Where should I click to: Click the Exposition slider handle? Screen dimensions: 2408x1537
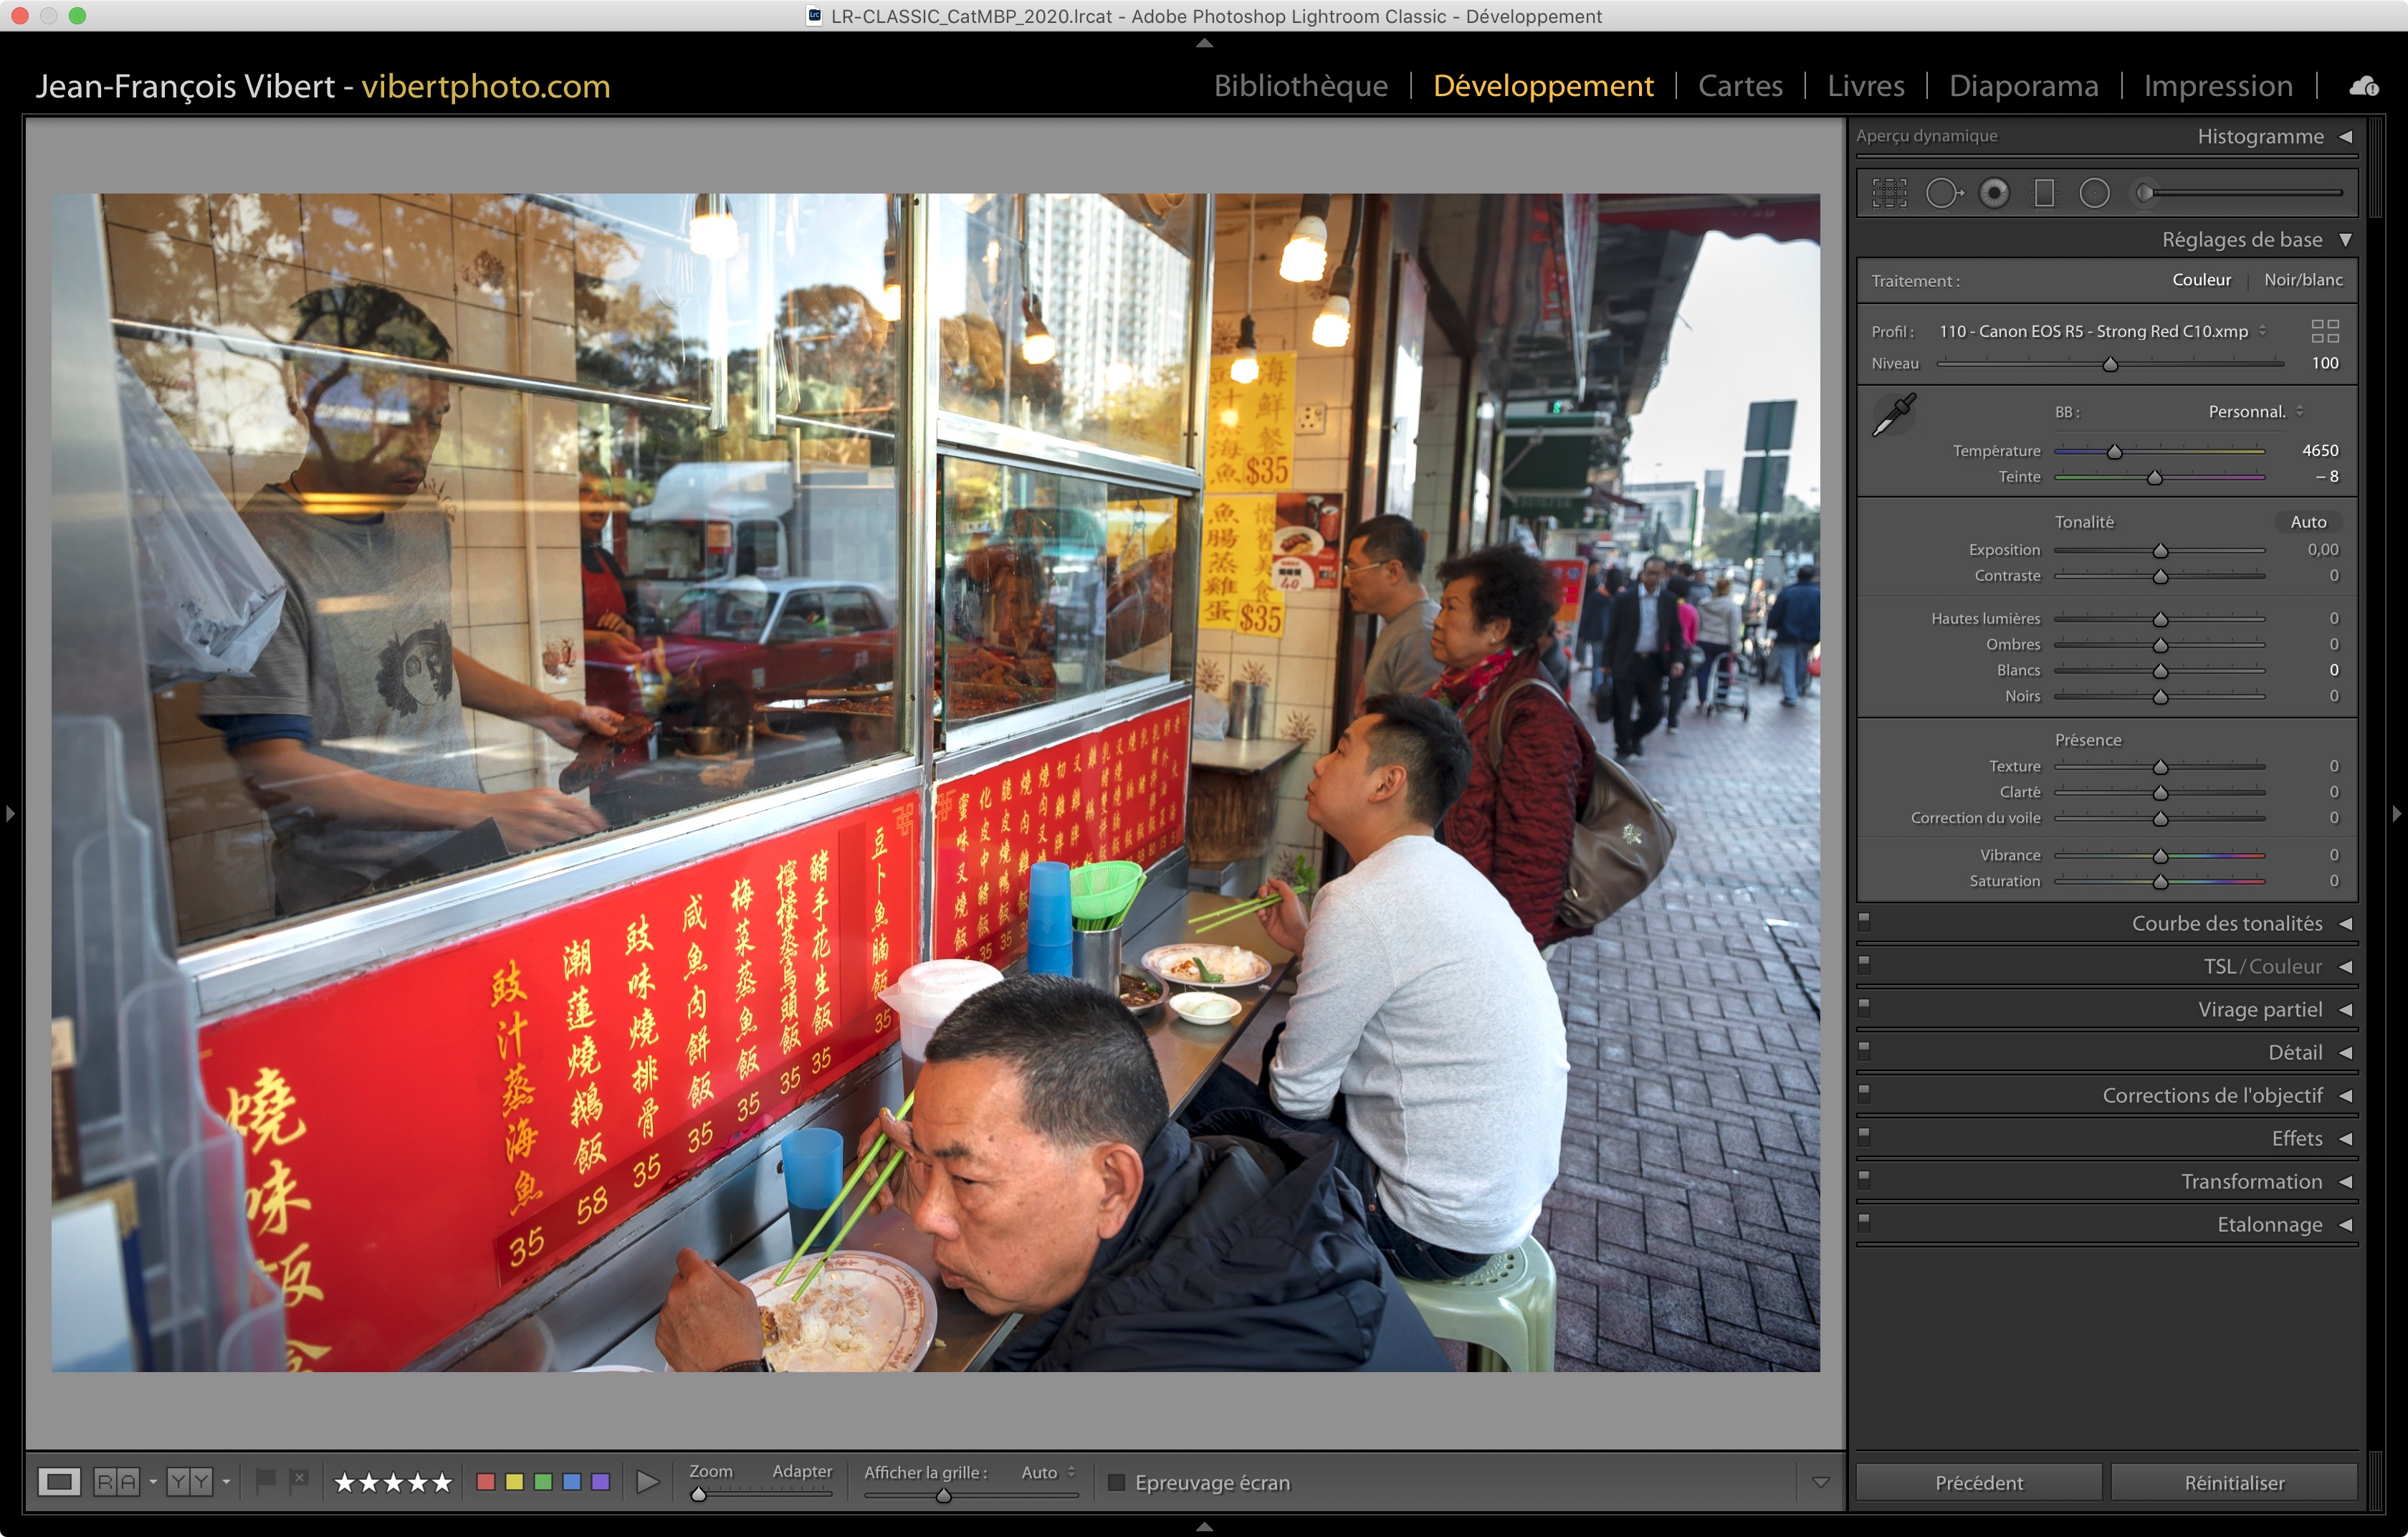click(2160, 551)
